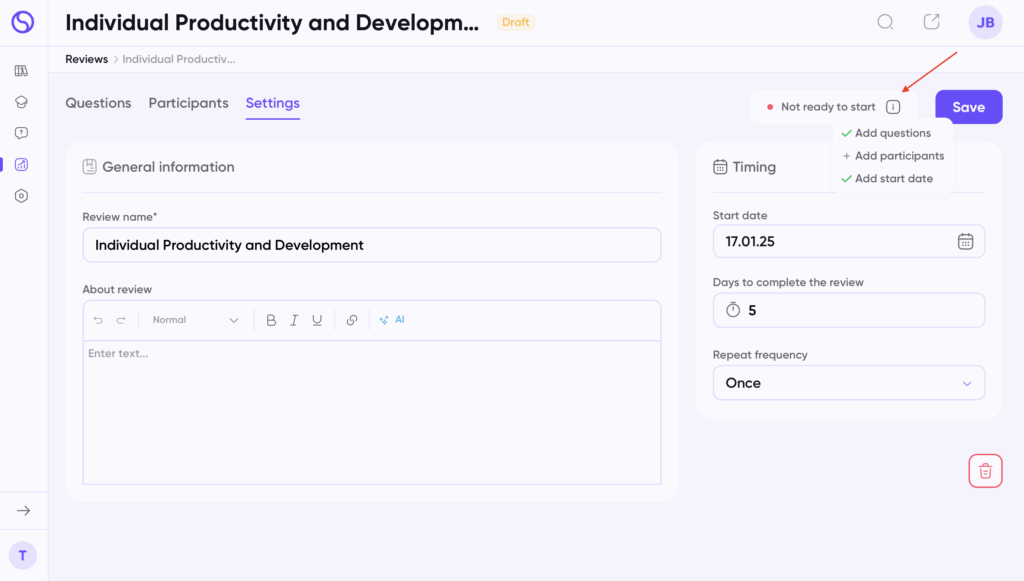Image resolution: width=1024 pixels, height=581 pixels.
Task: Click the Review name input field
Action: [x=371, y=245]
